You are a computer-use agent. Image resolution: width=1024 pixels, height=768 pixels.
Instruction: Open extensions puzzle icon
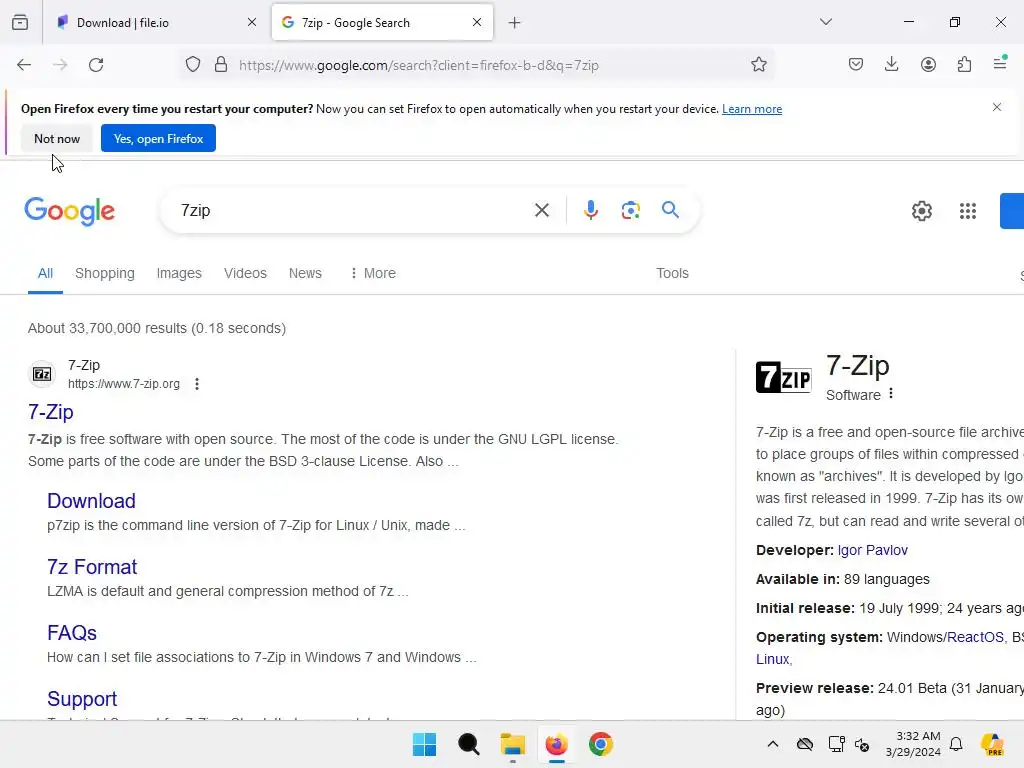click(964, 64)
